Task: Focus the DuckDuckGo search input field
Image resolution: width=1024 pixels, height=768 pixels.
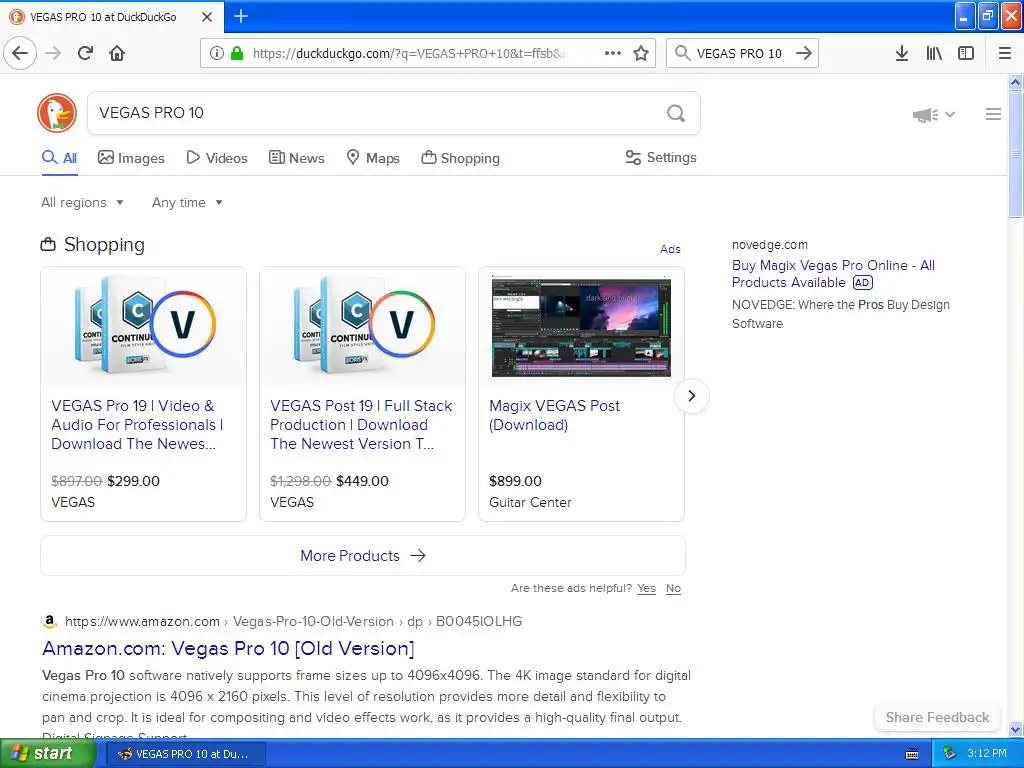Action: [376, 113]
